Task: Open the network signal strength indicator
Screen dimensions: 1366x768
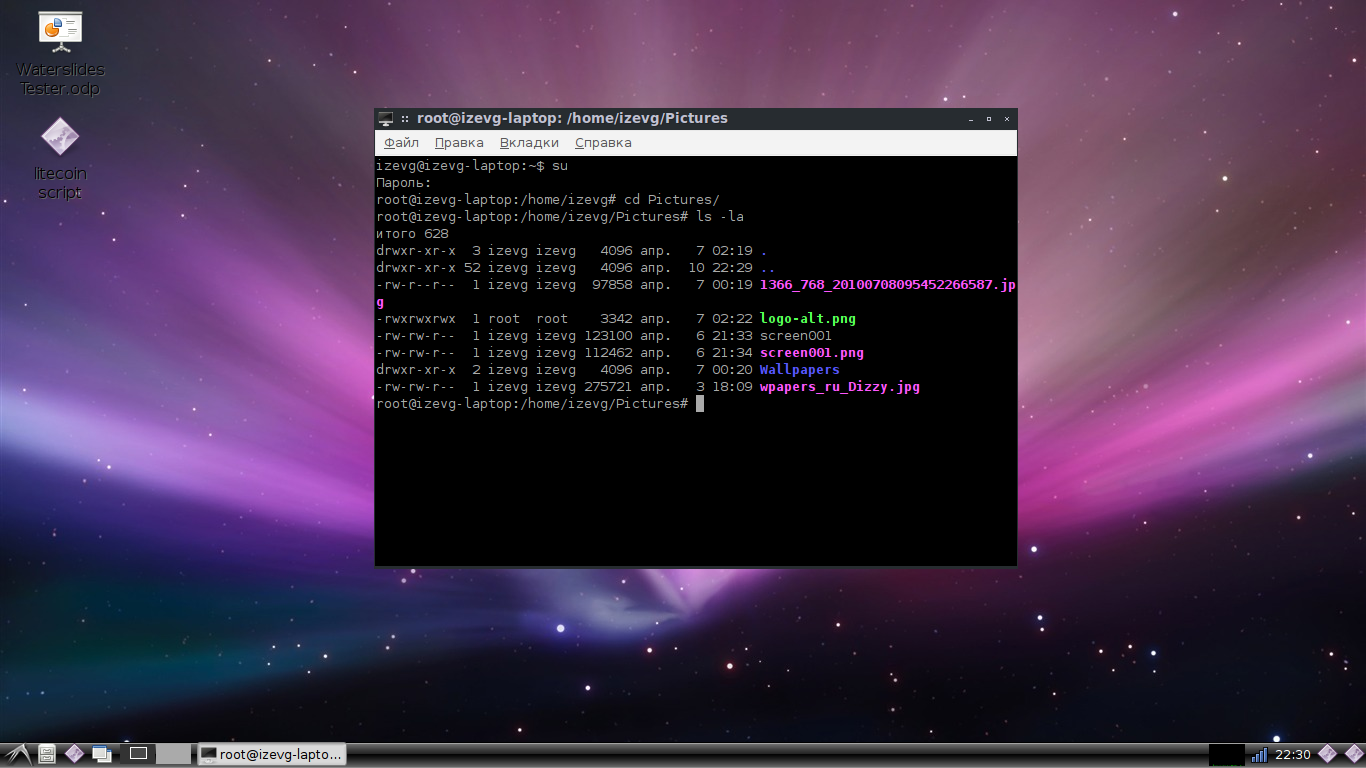Action: point(1259,754)
